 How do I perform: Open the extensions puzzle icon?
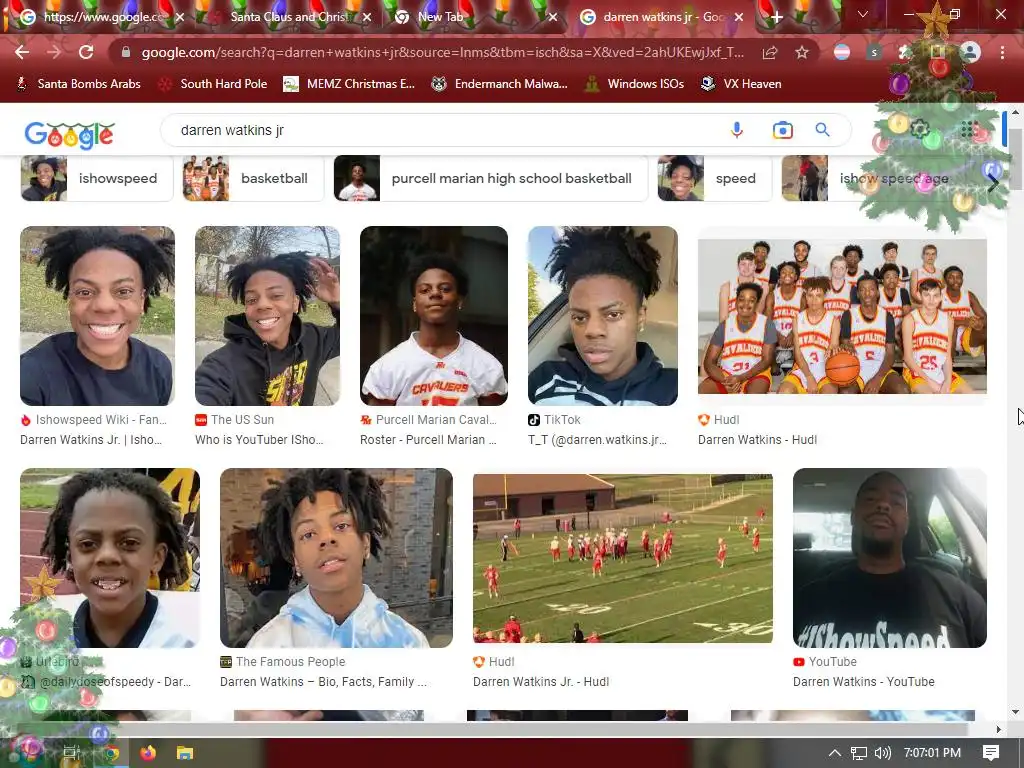tap(904, 52)
